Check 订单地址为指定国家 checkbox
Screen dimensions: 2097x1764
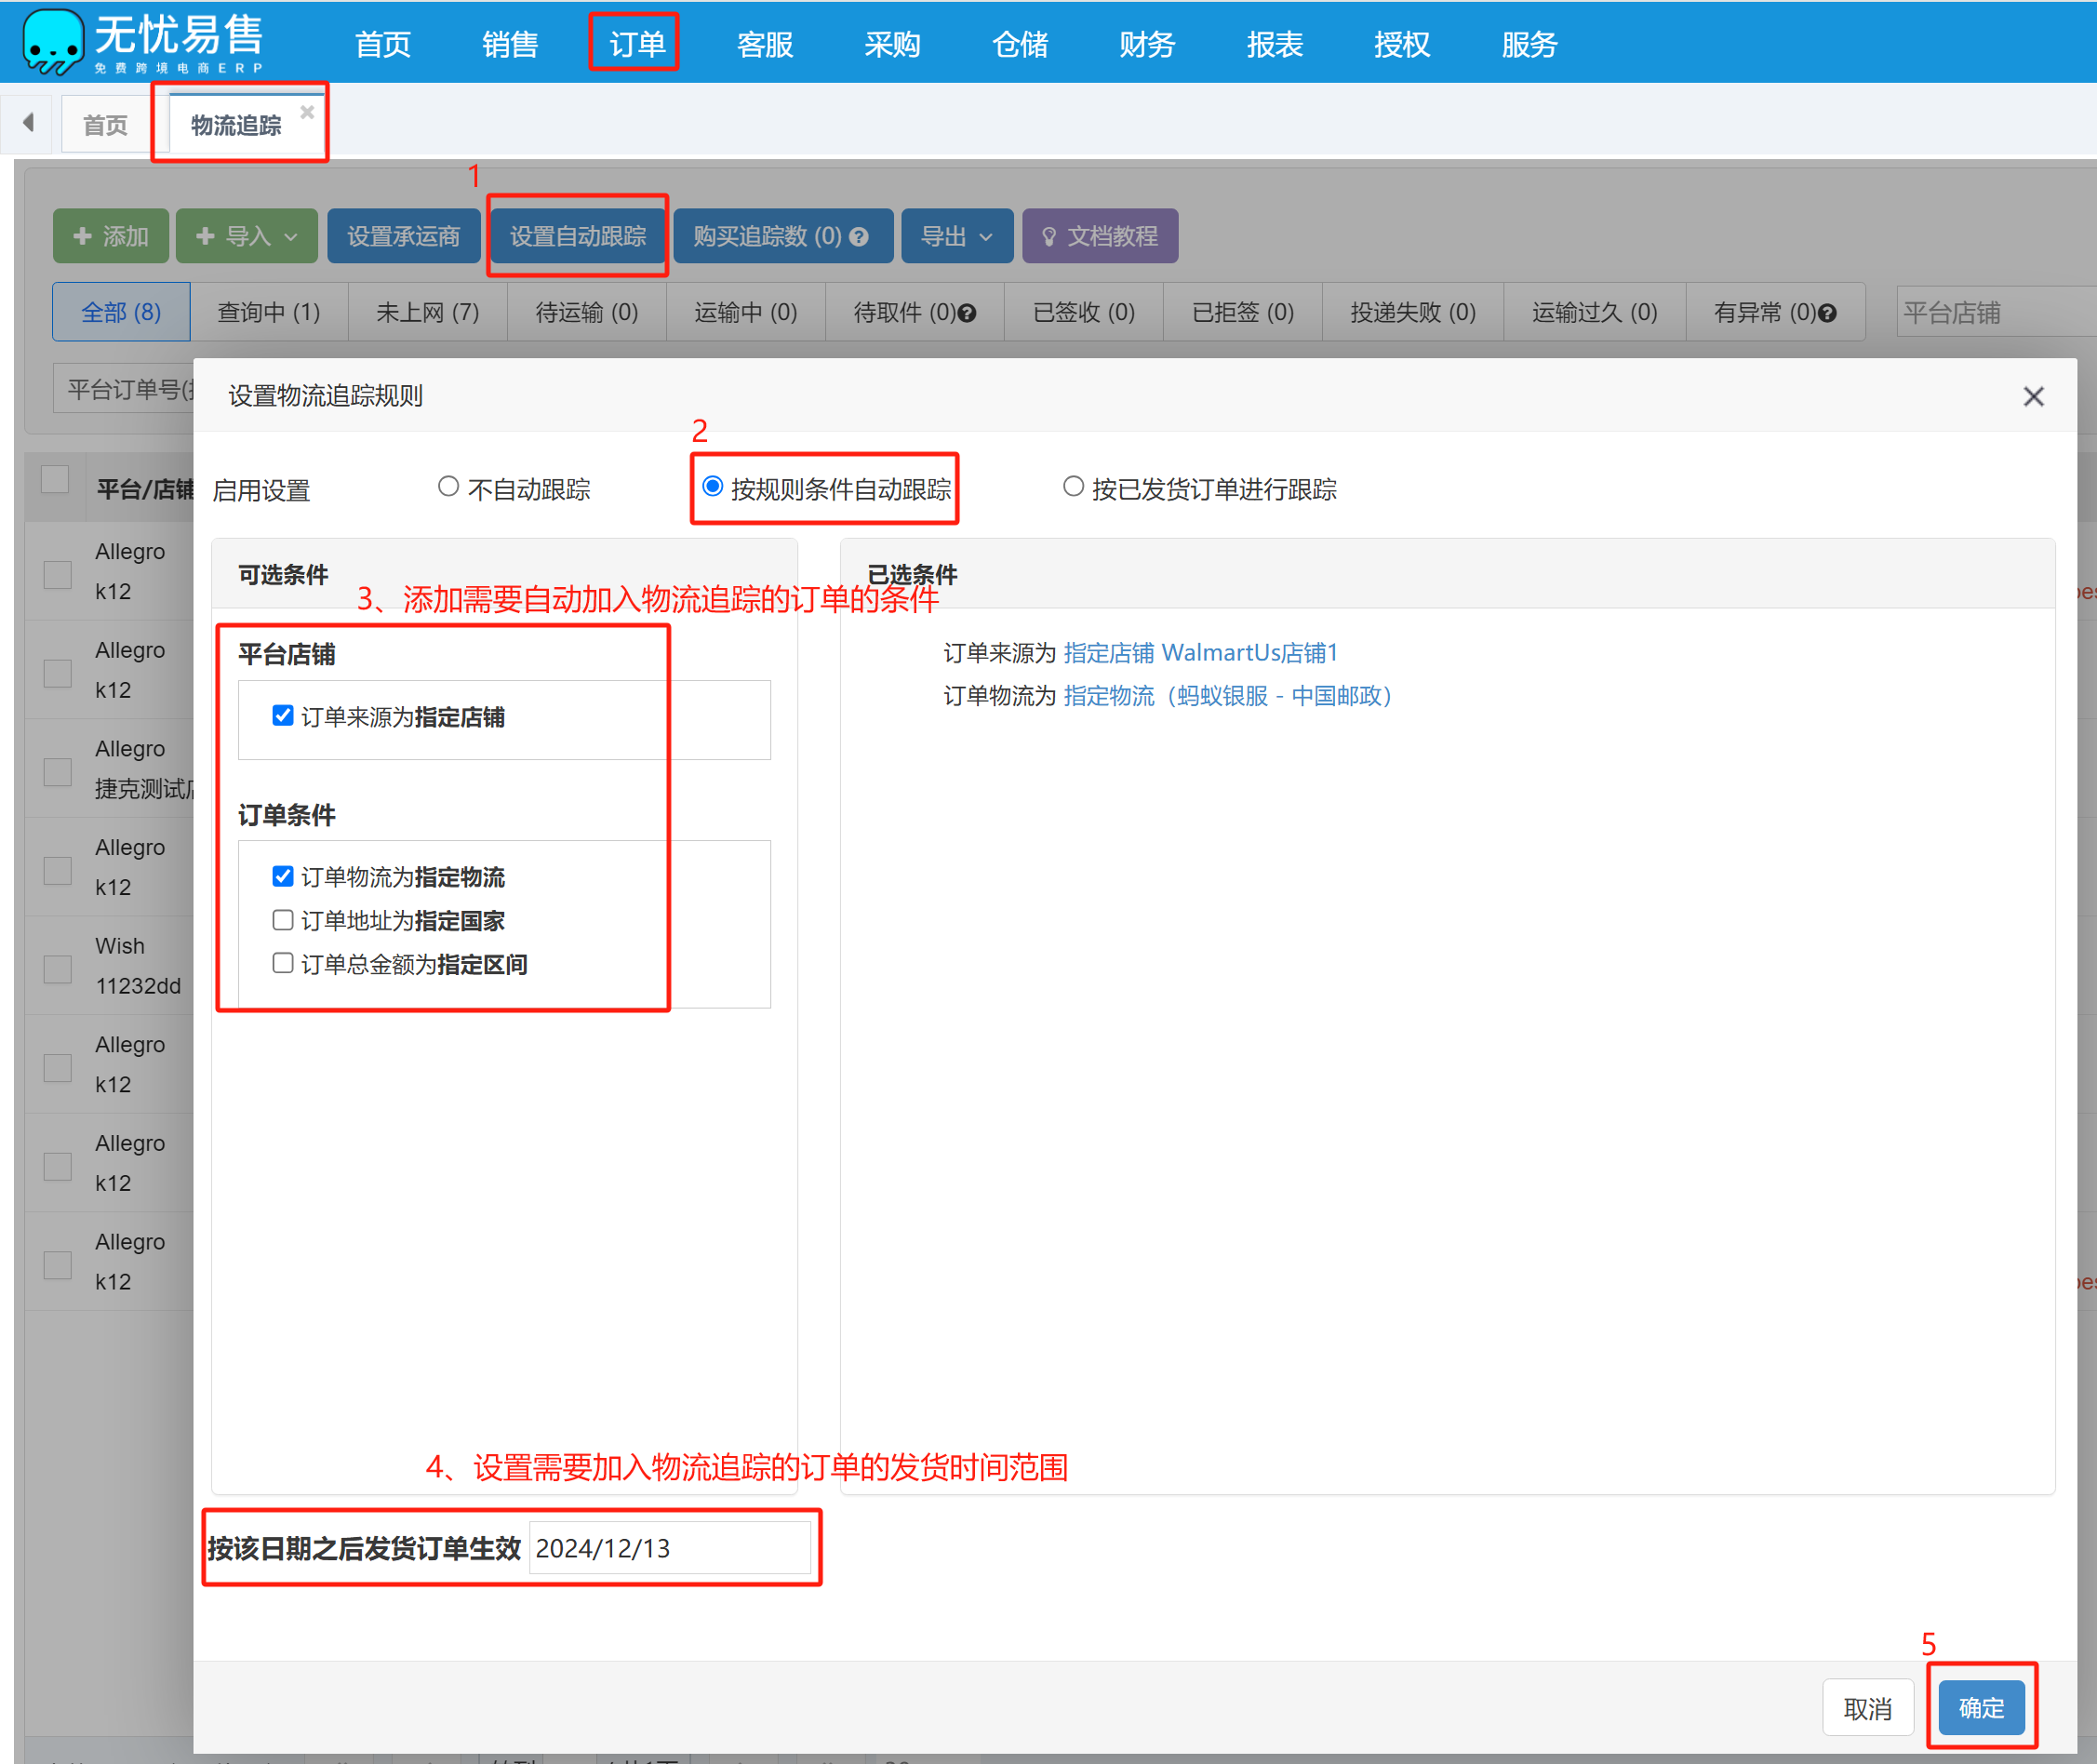point(283,919)
